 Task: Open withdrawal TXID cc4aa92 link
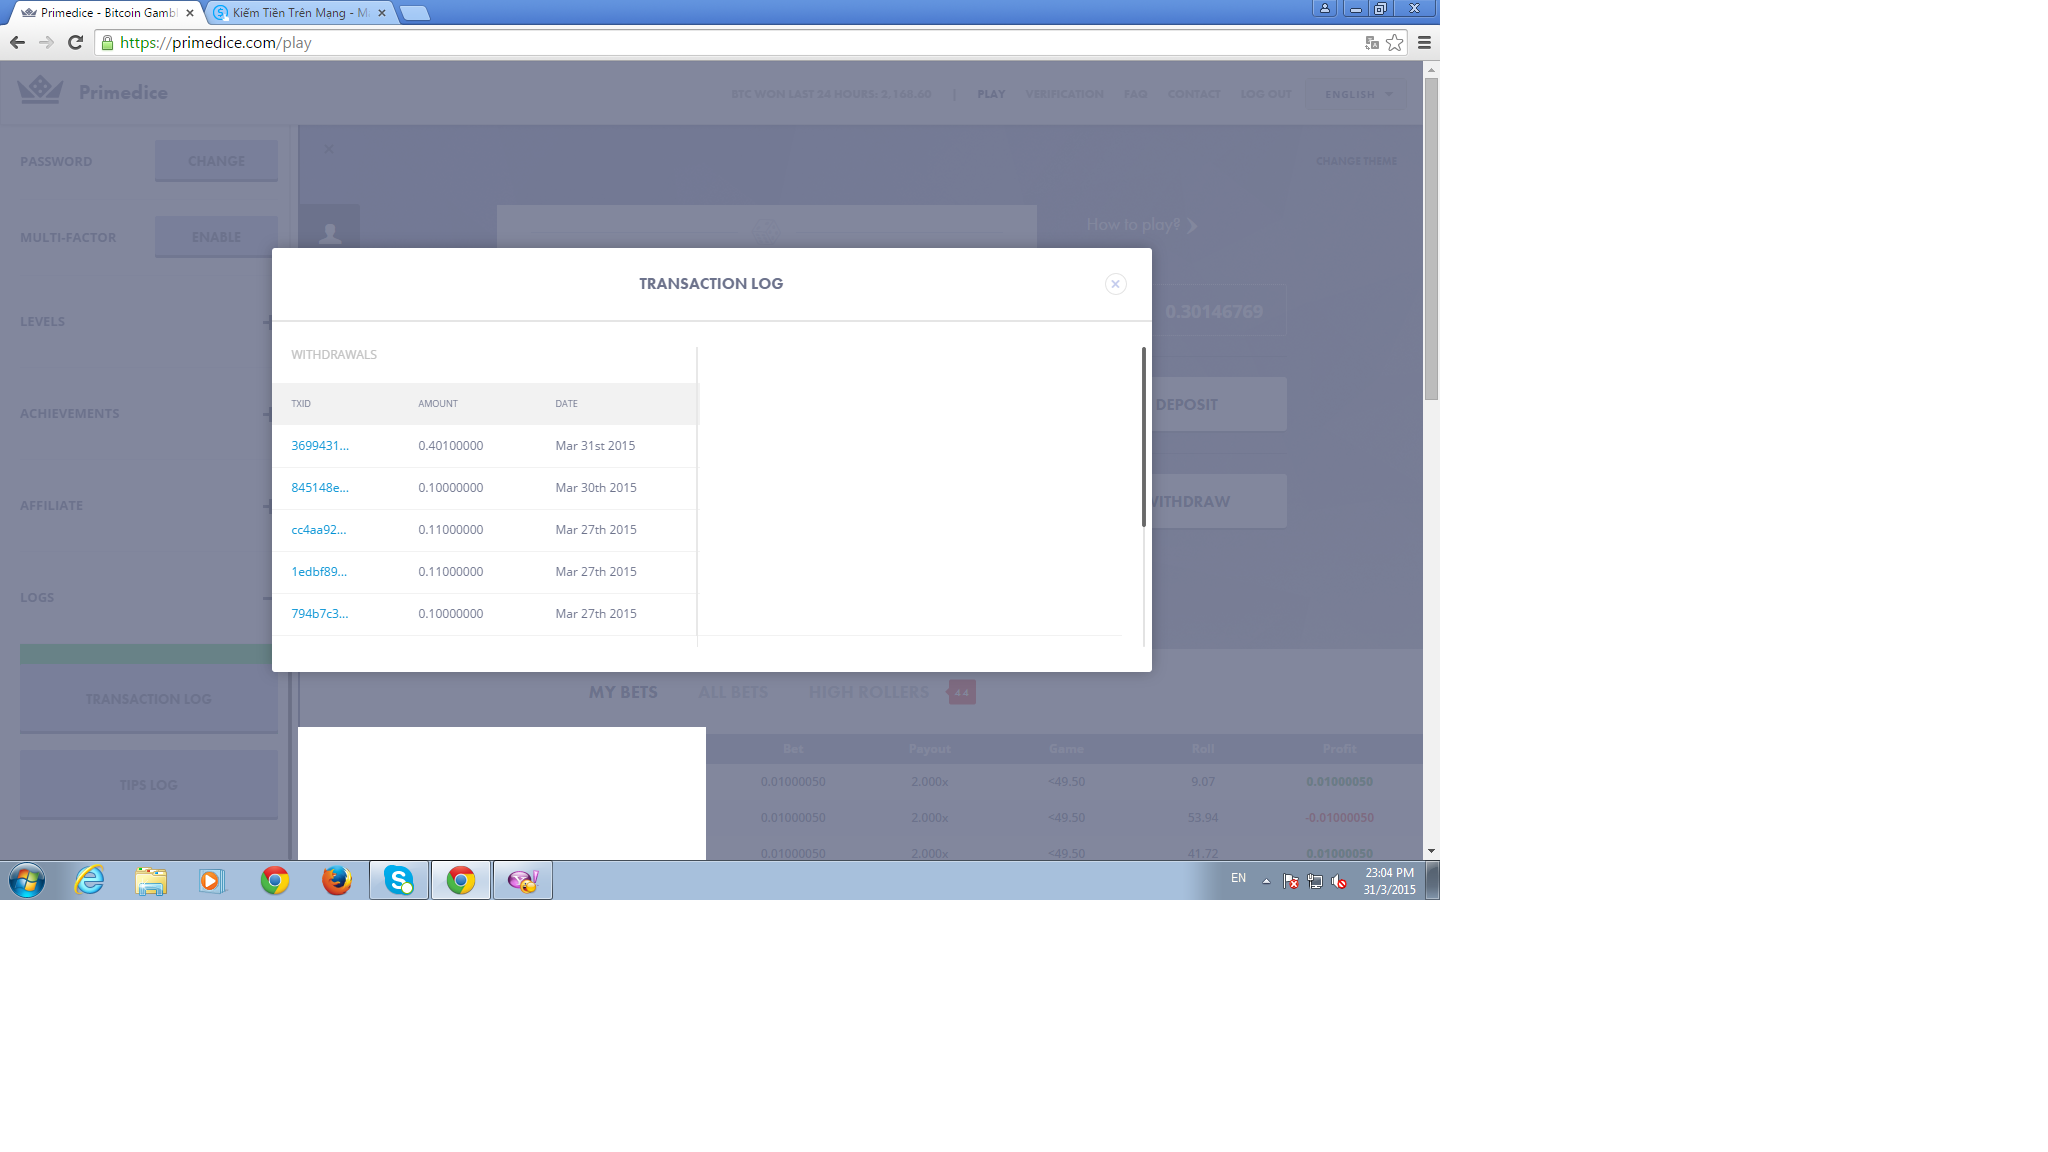coord(318,530)
